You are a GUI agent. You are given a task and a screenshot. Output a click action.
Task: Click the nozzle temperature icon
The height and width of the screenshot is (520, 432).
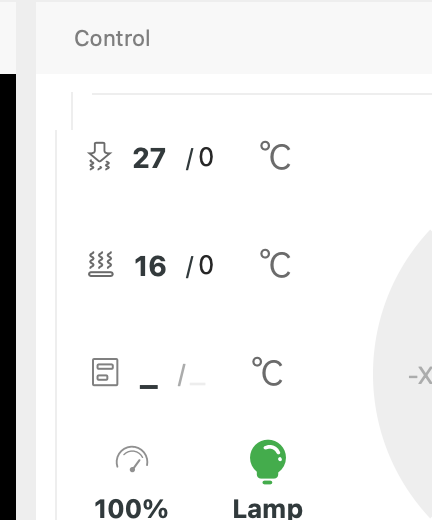click(x=99, y=157)
